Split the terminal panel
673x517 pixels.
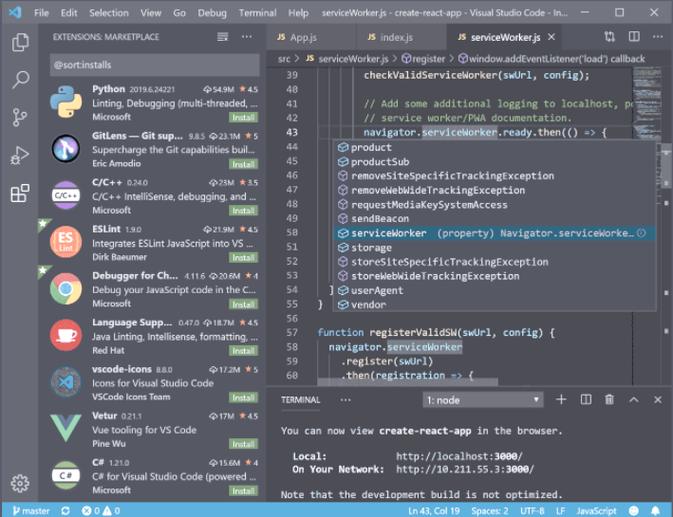tap(585, 400)
